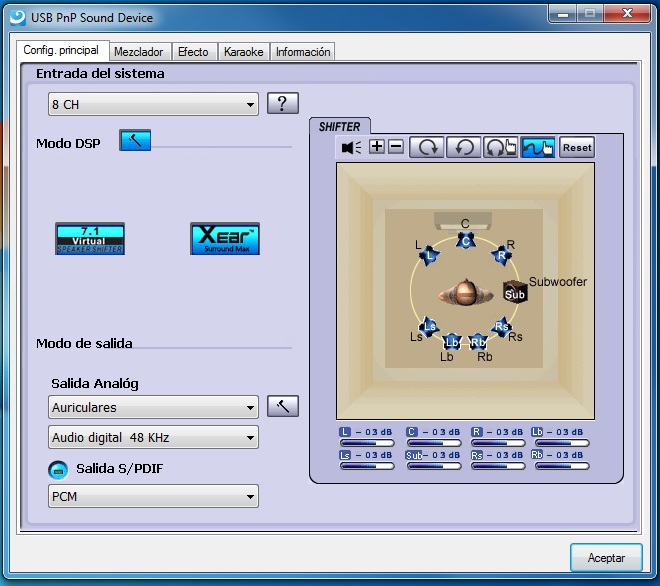This screenshot has height=586, width=660.
Task: Select the left L speaker icon
Action: (429, 255)
